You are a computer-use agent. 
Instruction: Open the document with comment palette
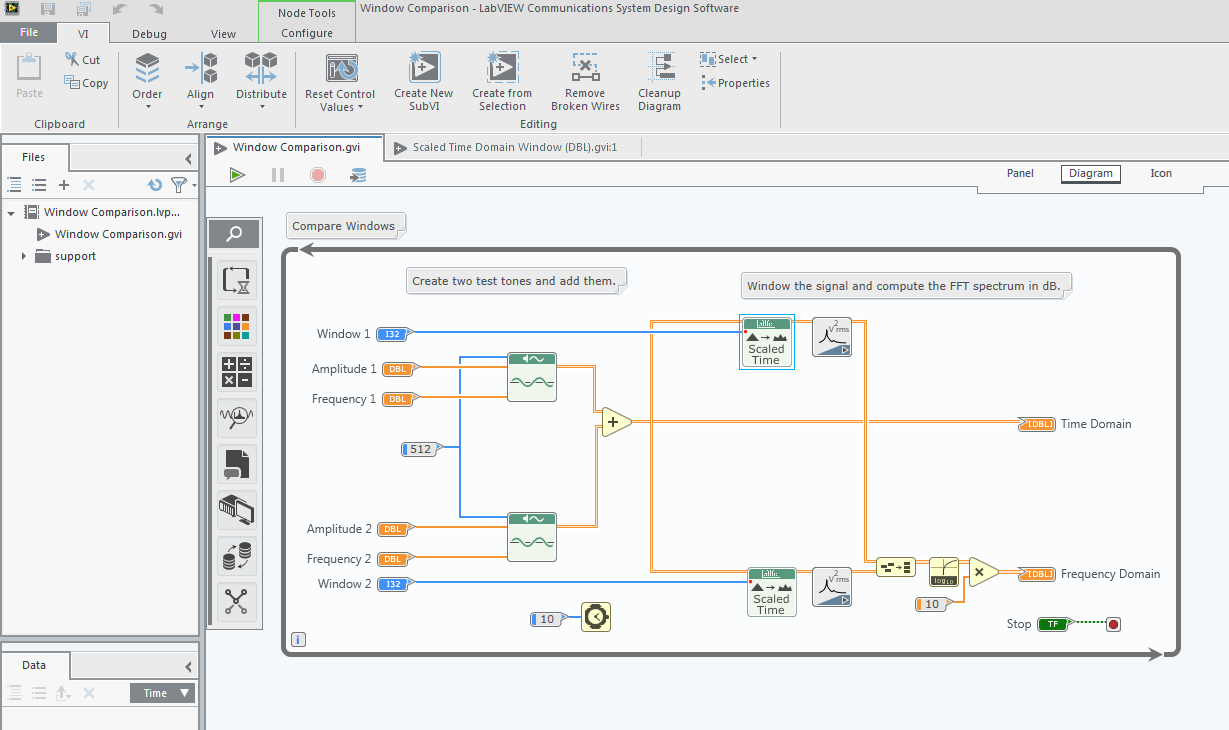tap(237, 464)
